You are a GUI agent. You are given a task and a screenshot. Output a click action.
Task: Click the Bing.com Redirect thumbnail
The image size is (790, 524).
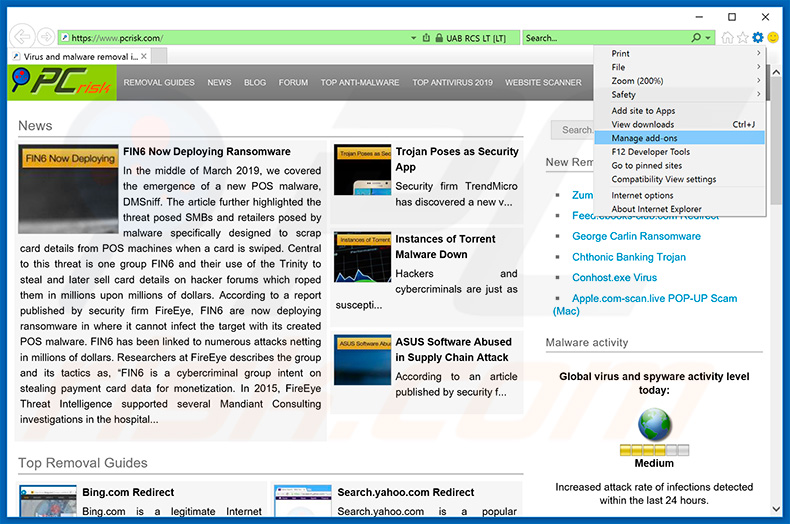[48, 501]
